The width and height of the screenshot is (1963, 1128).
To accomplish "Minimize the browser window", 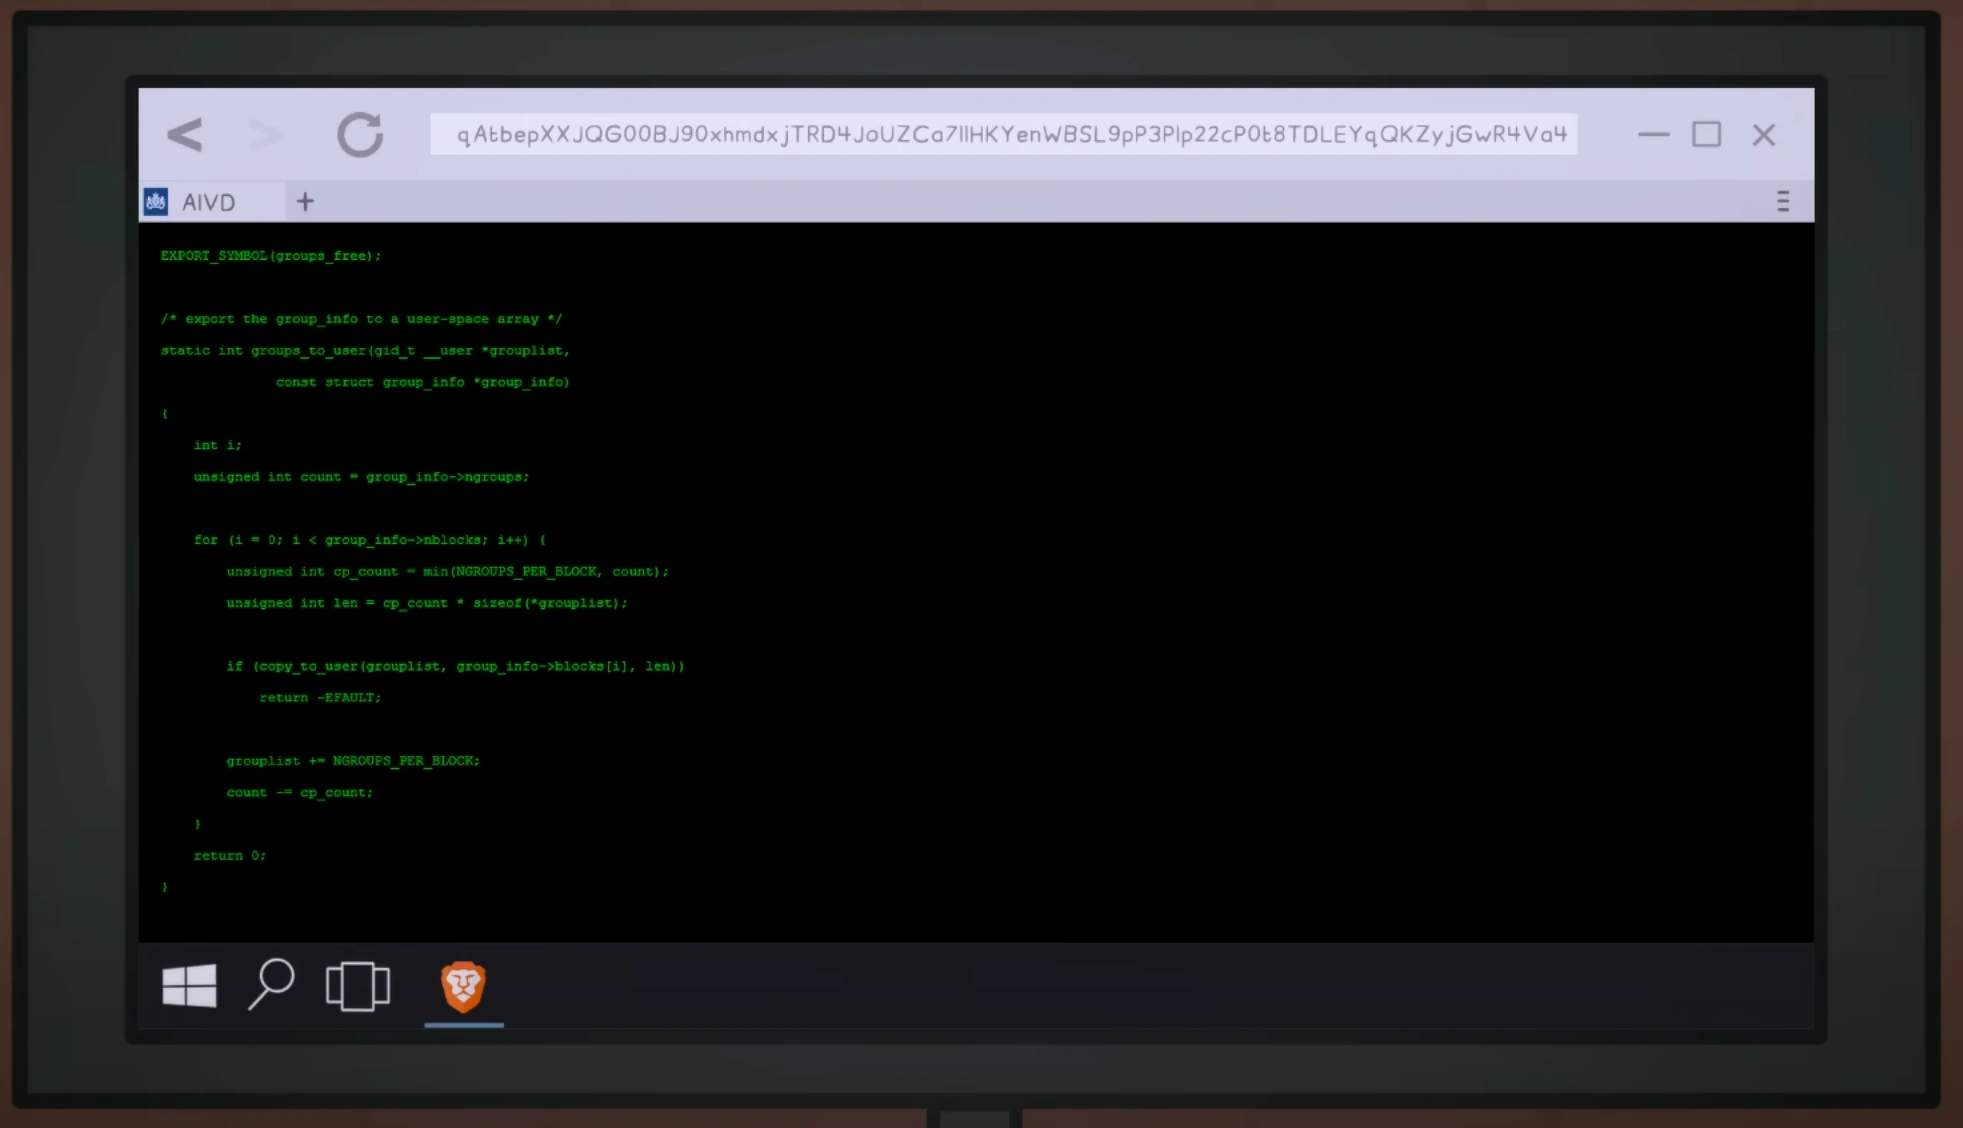I will click(x=1653, y=135).
